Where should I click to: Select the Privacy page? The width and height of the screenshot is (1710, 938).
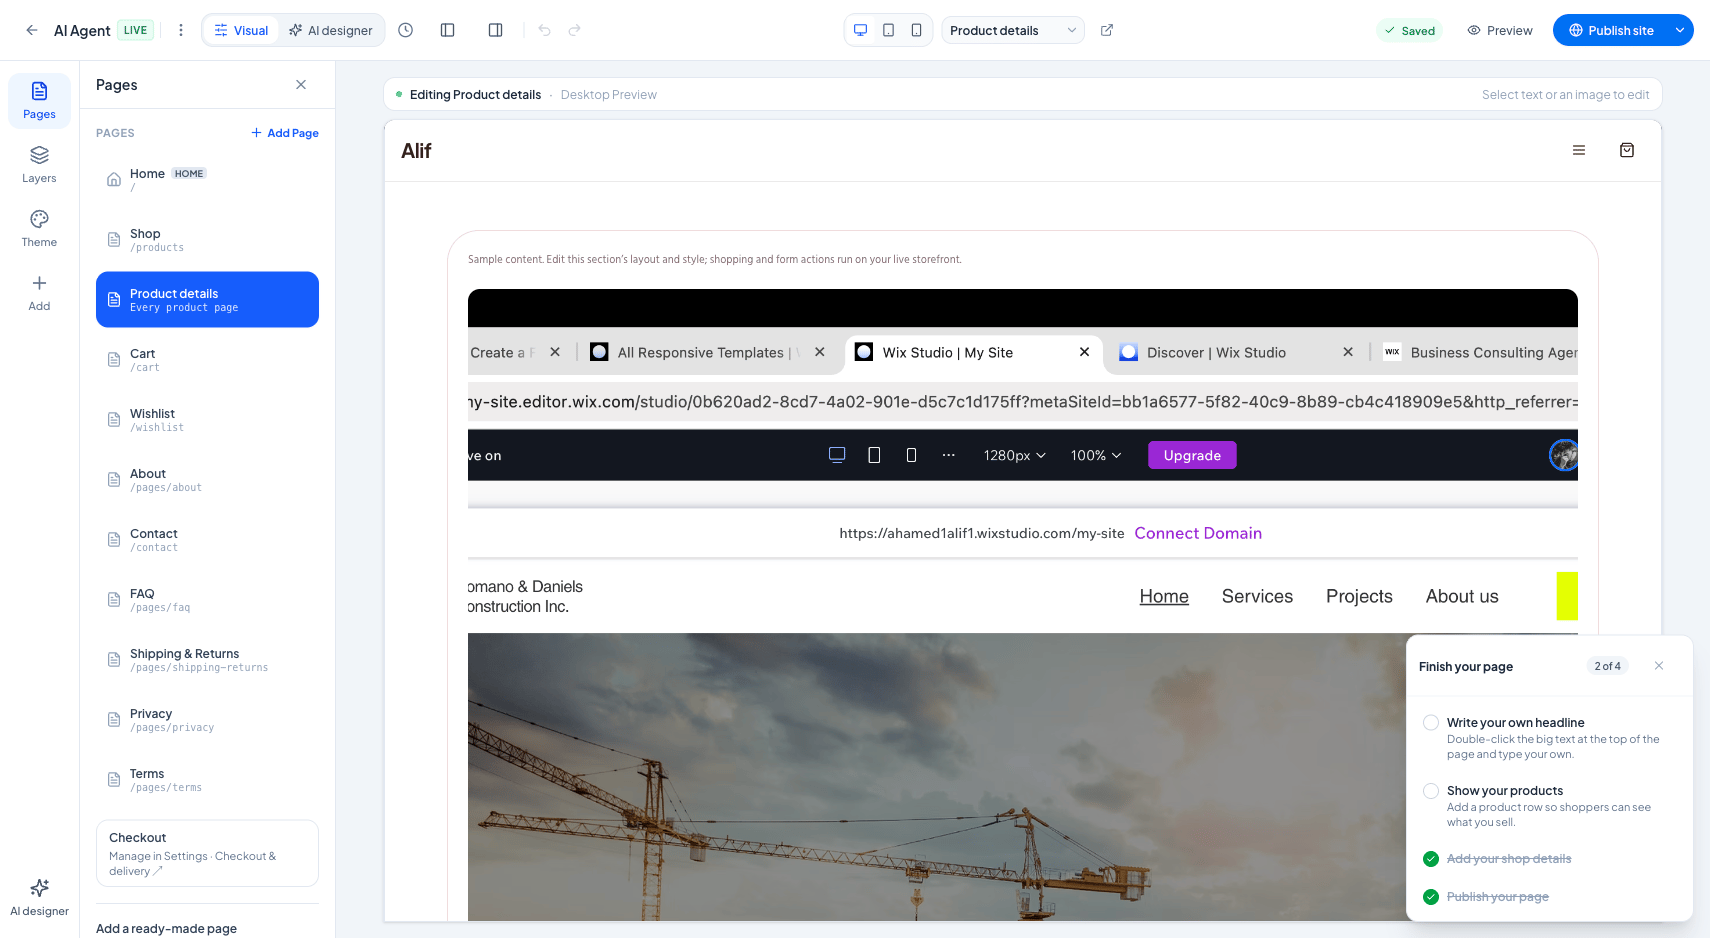[207, 720]
